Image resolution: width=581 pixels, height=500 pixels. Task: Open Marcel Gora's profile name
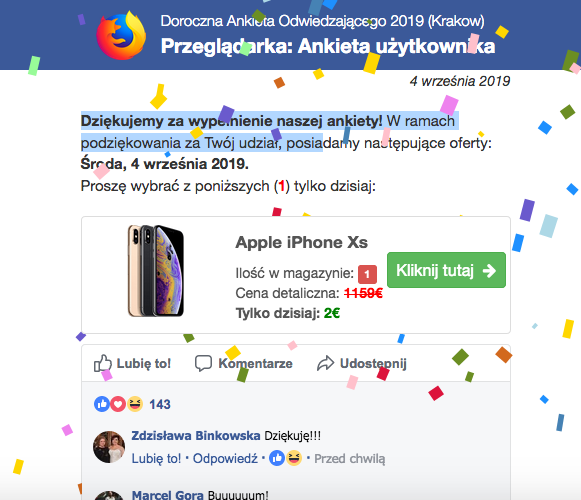coord(167,495)
